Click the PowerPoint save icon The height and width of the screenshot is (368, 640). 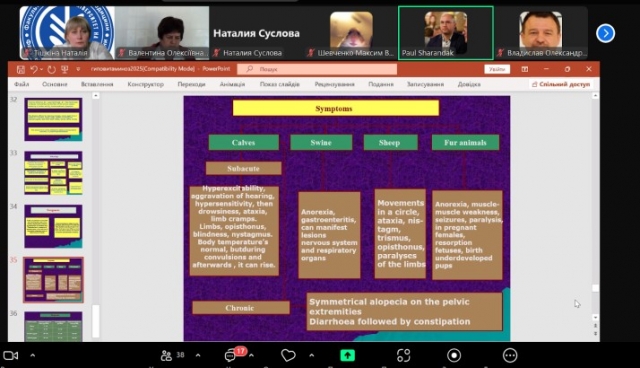tap(20, 69)
